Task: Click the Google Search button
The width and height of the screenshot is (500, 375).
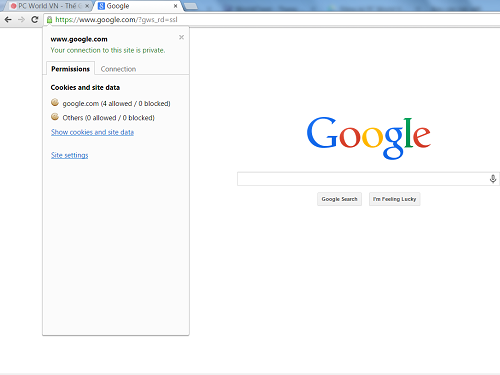Action: point(339,199)
